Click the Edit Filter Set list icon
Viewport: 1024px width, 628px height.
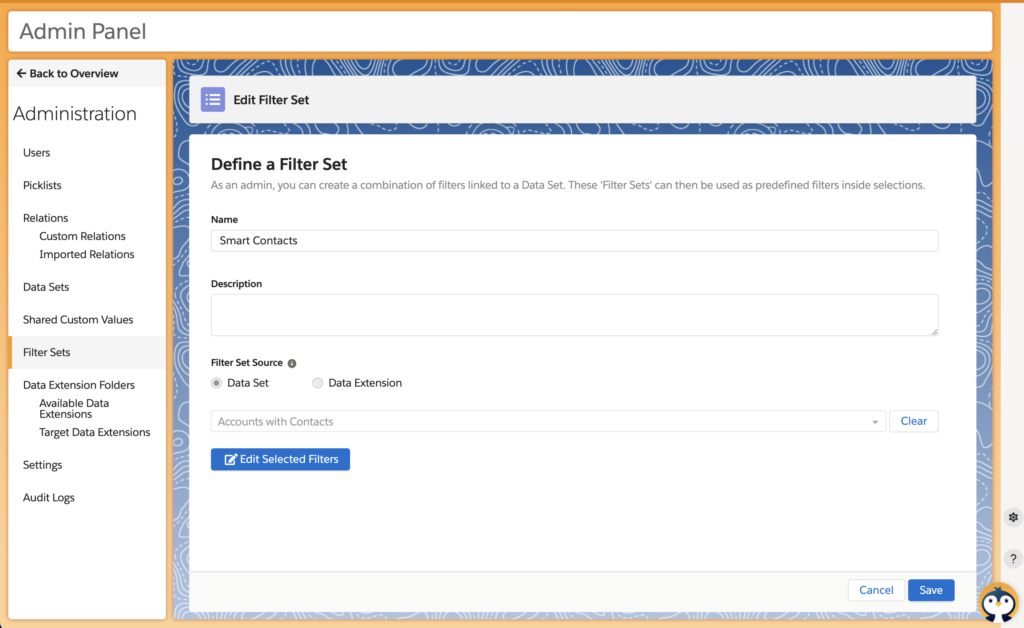tap(213, 100)
